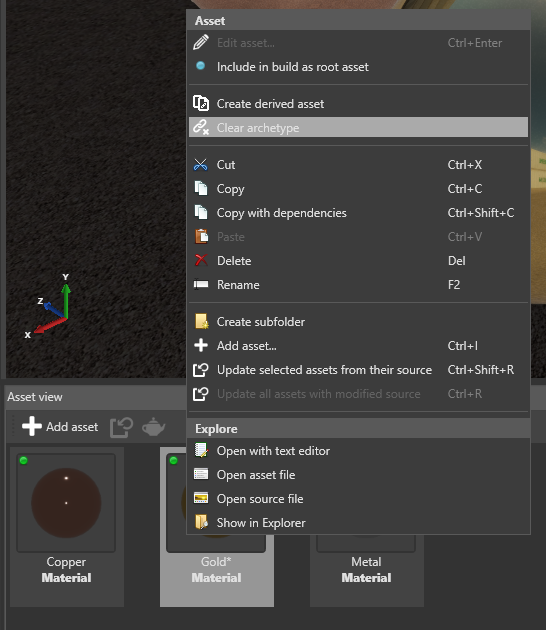This screenshot has width=546, height=630.
Task: Click the green Y axis of gizmo
Action: [x=66, y=300]
